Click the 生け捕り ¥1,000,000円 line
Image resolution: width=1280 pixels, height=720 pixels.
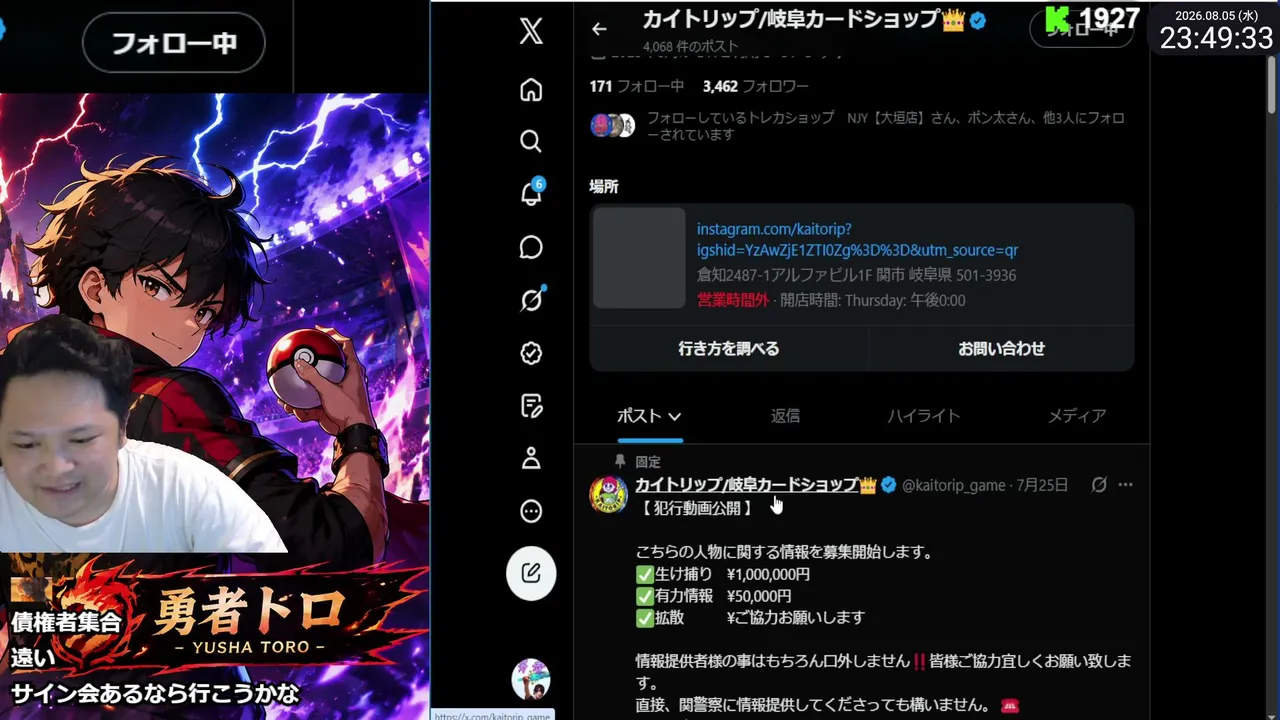click(x=723, y=574)
